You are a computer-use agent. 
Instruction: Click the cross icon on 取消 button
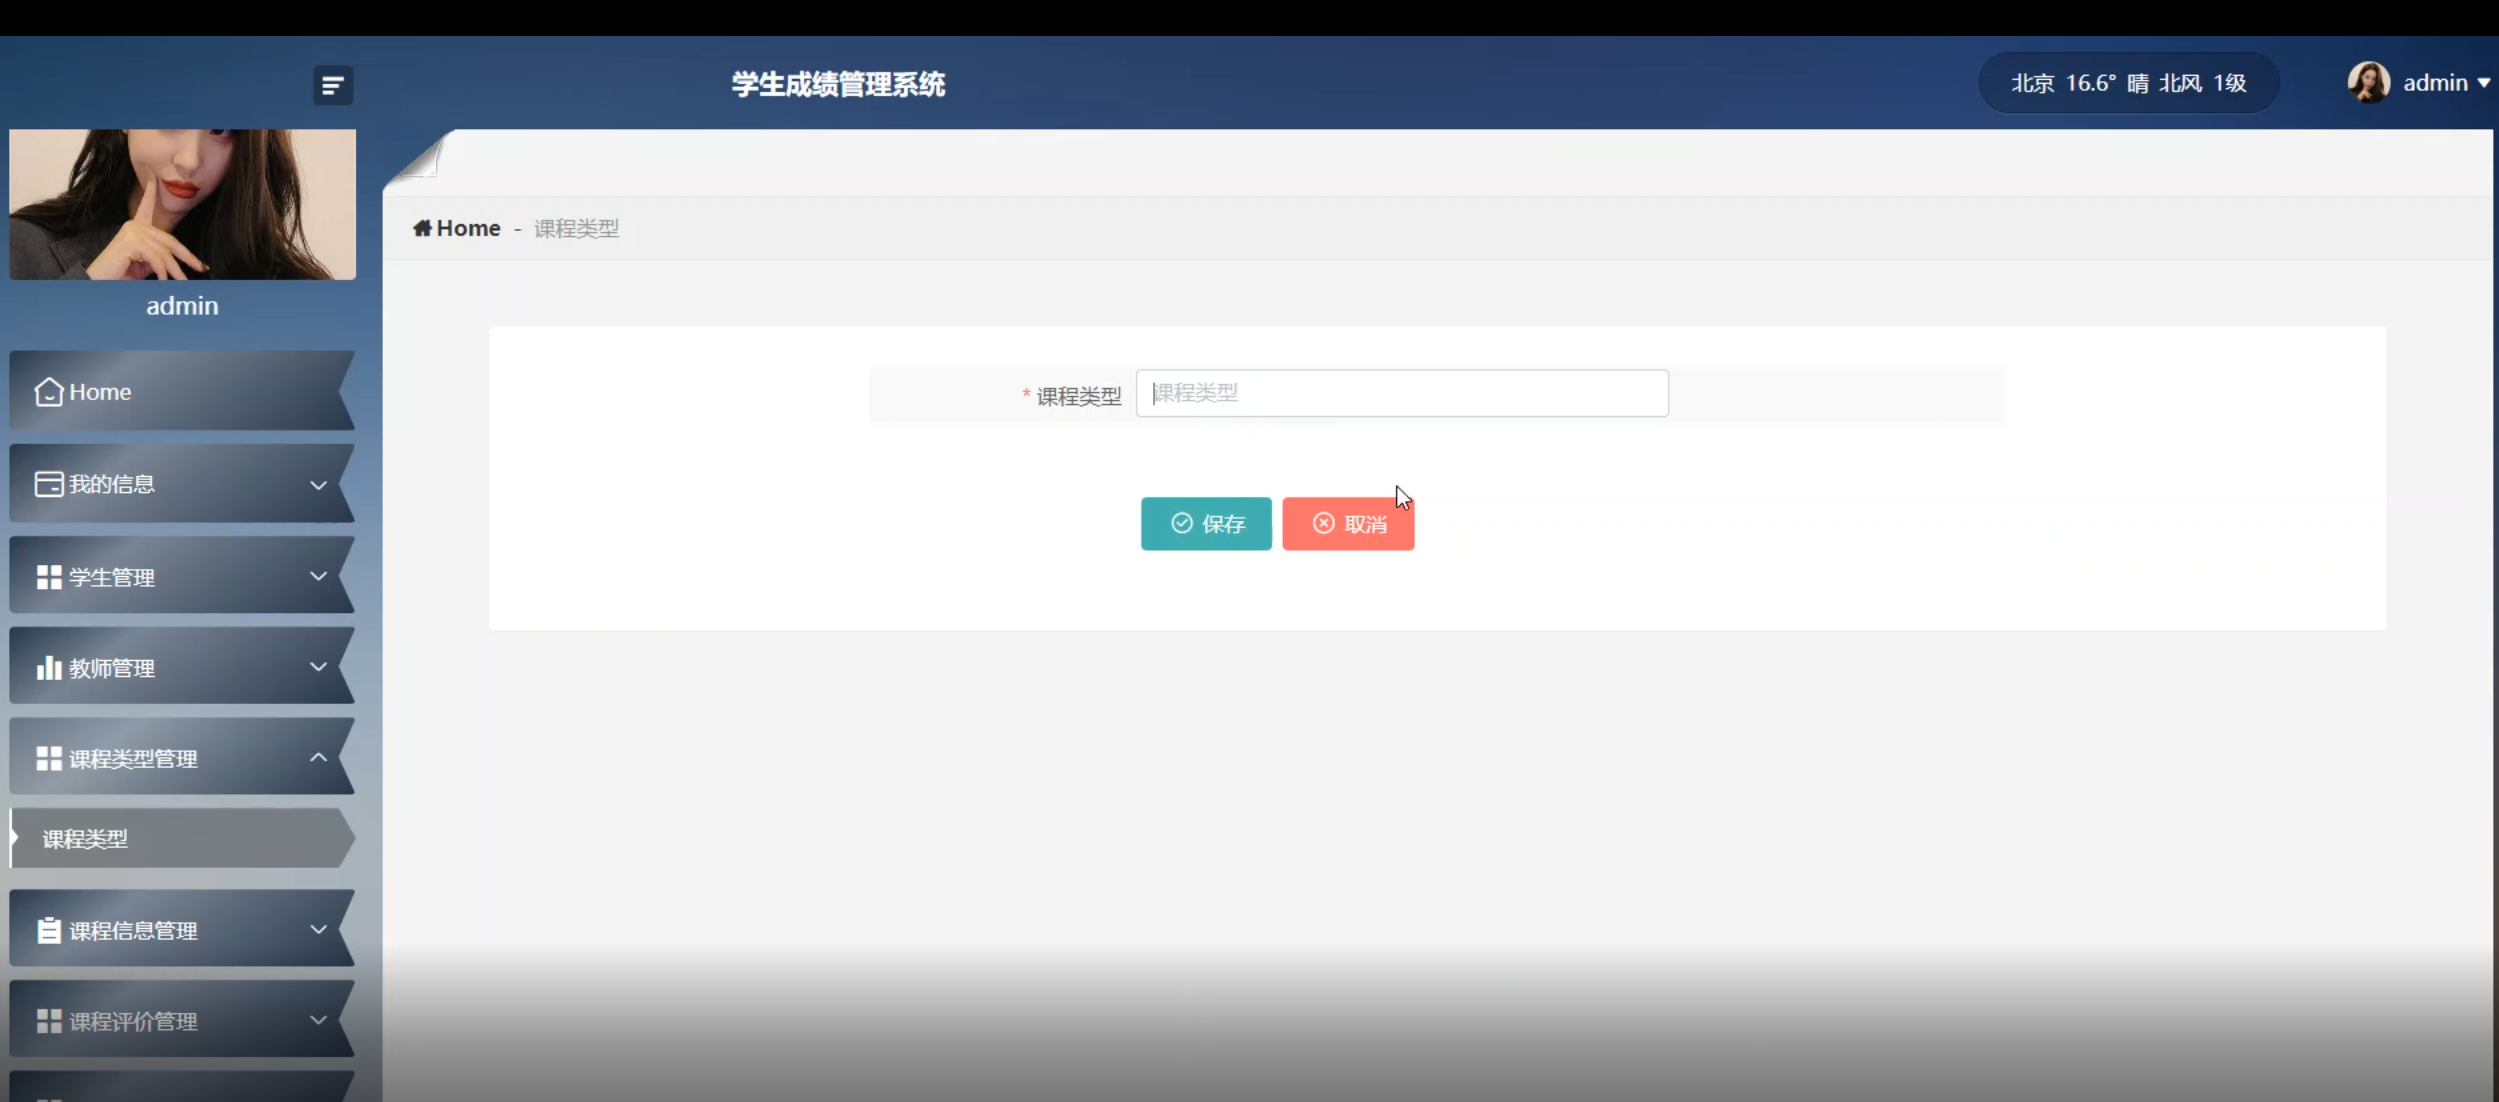[x=1324, y=523]
